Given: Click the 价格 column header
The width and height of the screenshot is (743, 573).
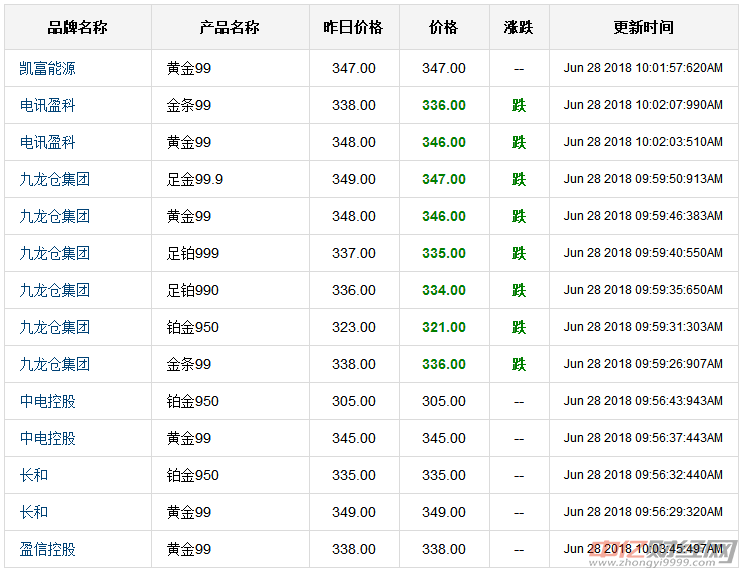Looking at the screenshot, I should tap(444, 27).
